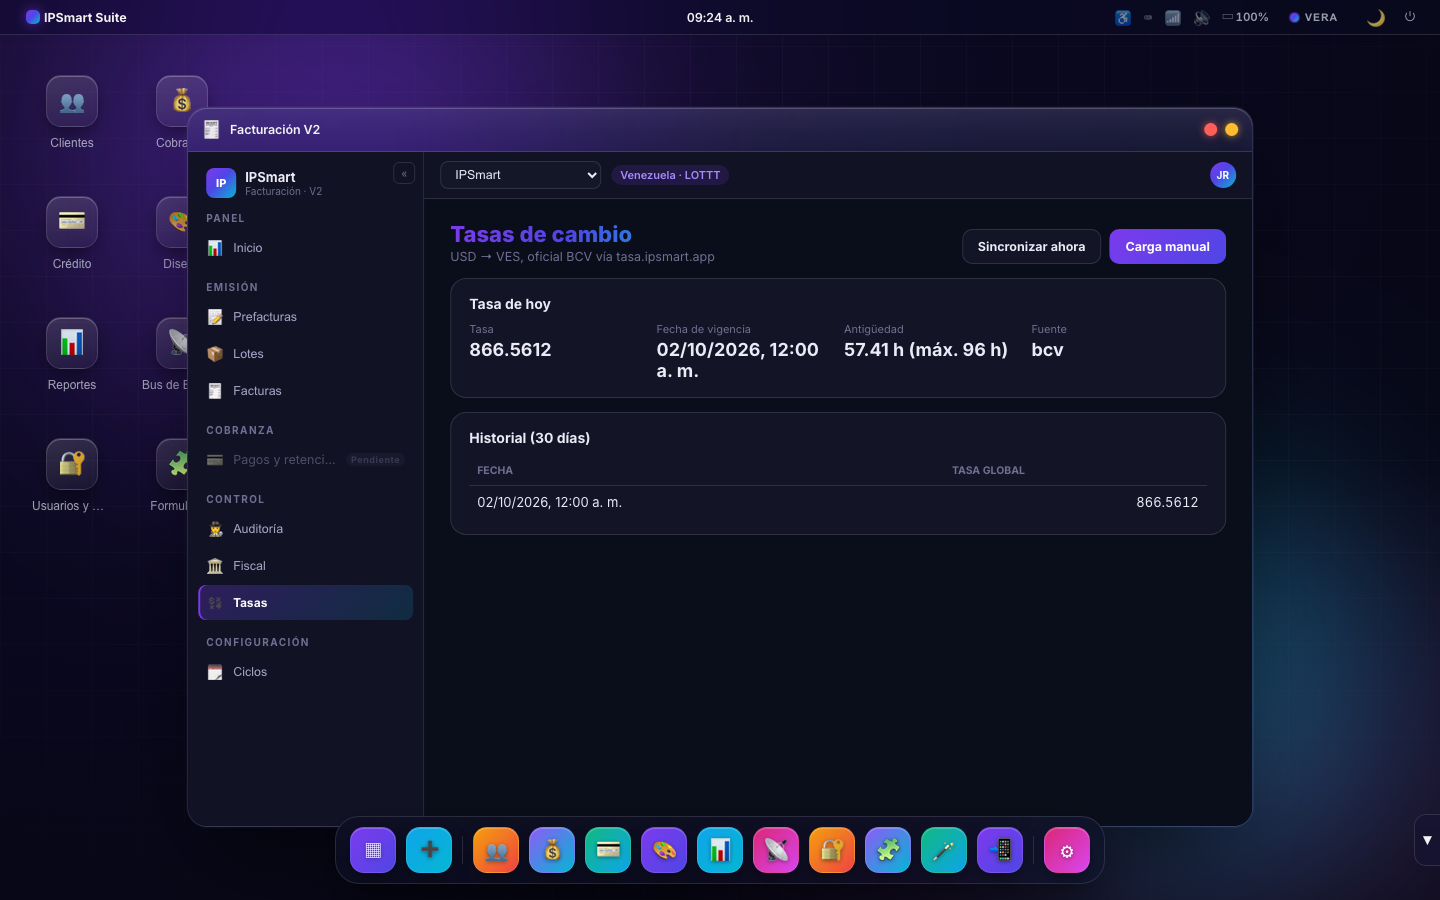This screenshot has width=1440, height=900.
Task: Launch the paint palette app in dock
Action: (664, 850)
